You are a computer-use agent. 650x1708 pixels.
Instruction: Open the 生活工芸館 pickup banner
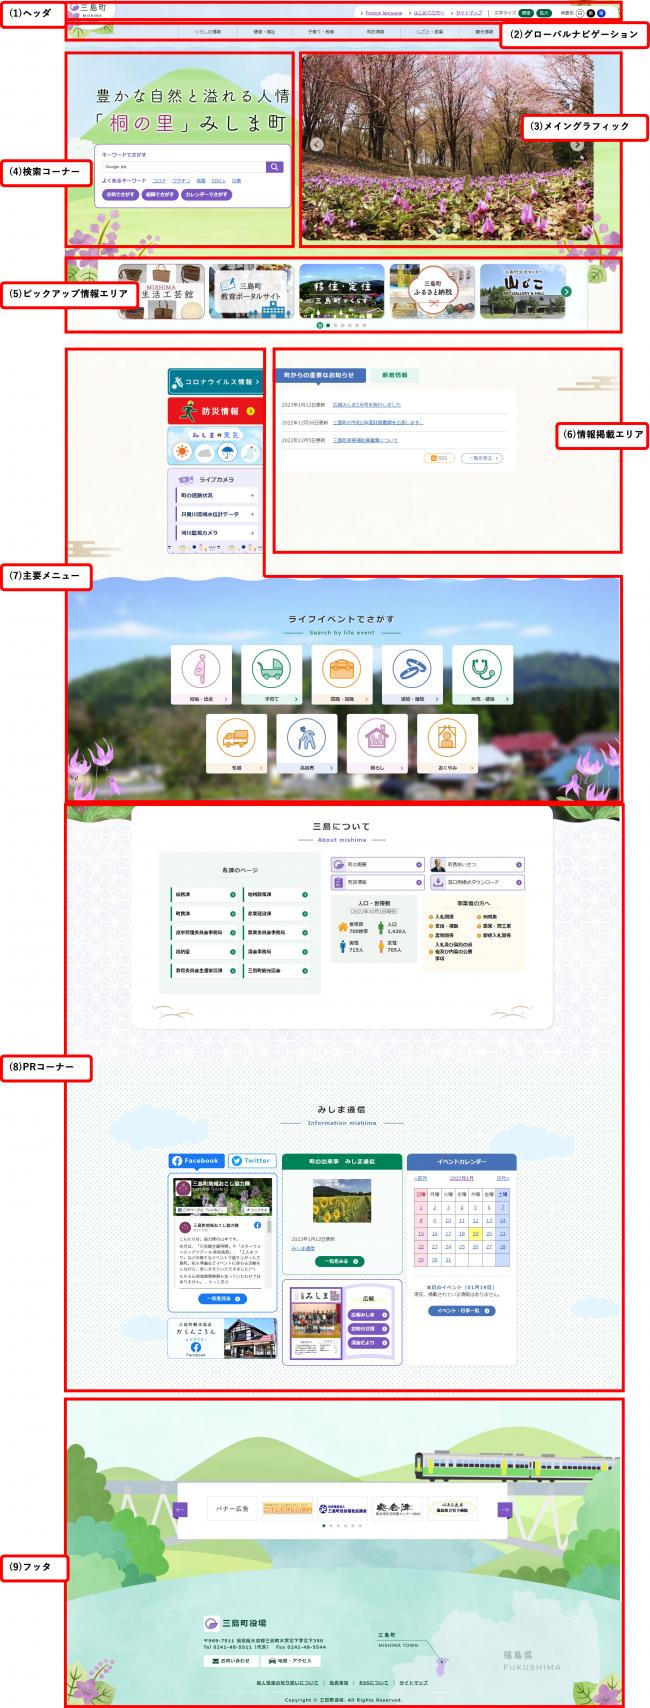point(161,291)
